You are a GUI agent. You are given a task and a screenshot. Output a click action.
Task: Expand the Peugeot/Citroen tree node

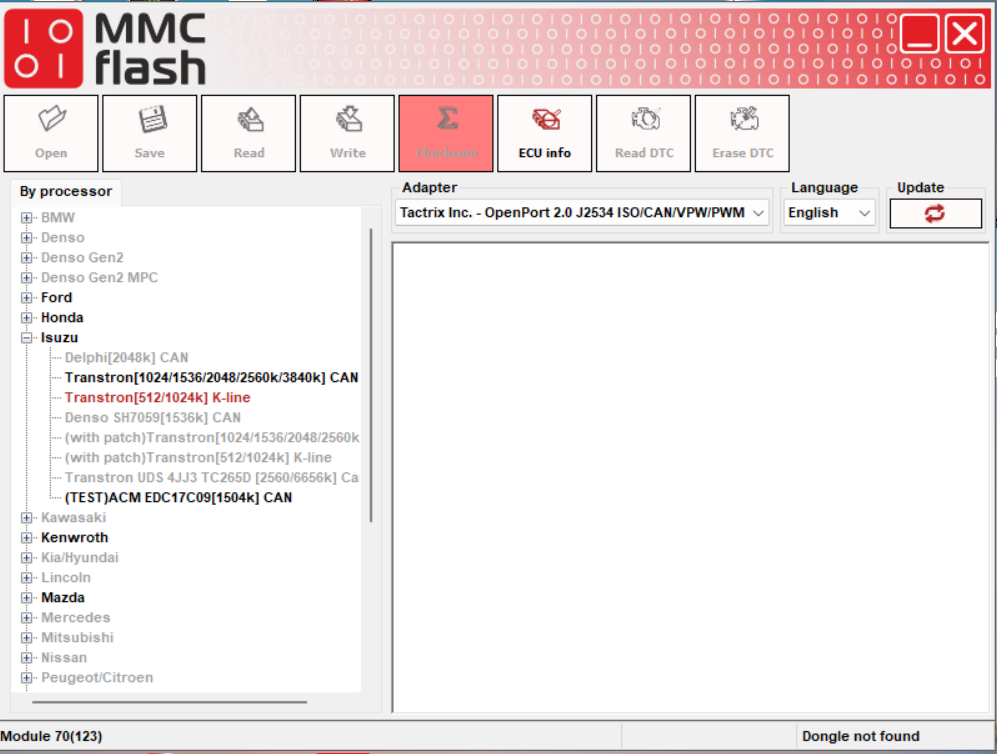tap(26, 678)
